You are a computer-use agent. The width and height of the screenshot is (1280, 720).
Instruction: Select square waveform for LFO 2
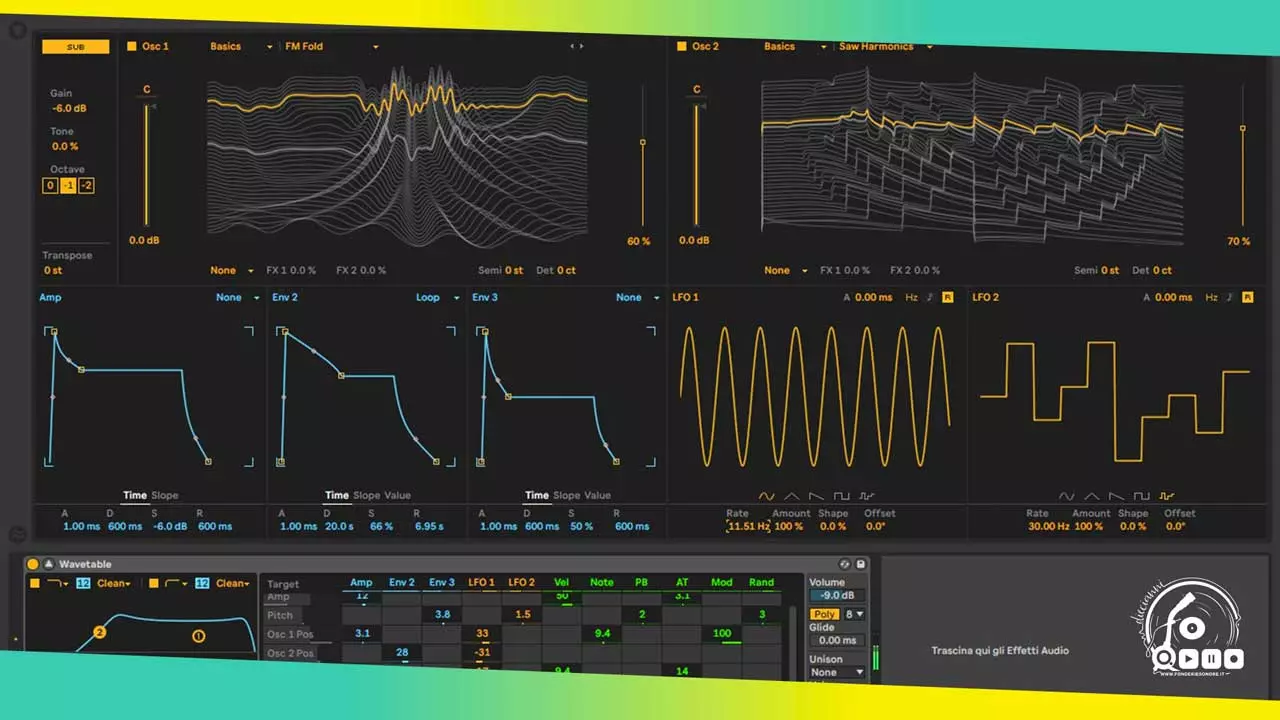click(1142, 496)
